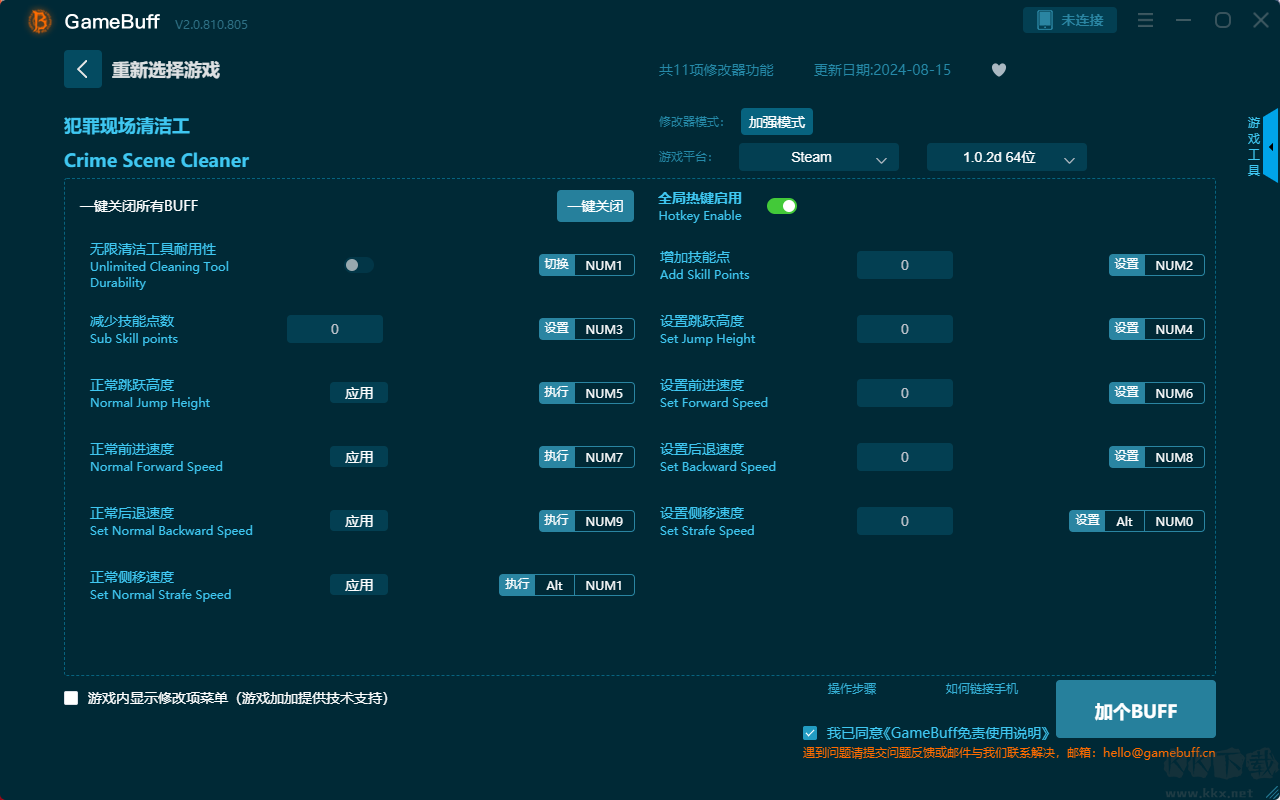Click the Set Jump Height value field
This screenshot has width=1280, height=800.
click(905, 329)
